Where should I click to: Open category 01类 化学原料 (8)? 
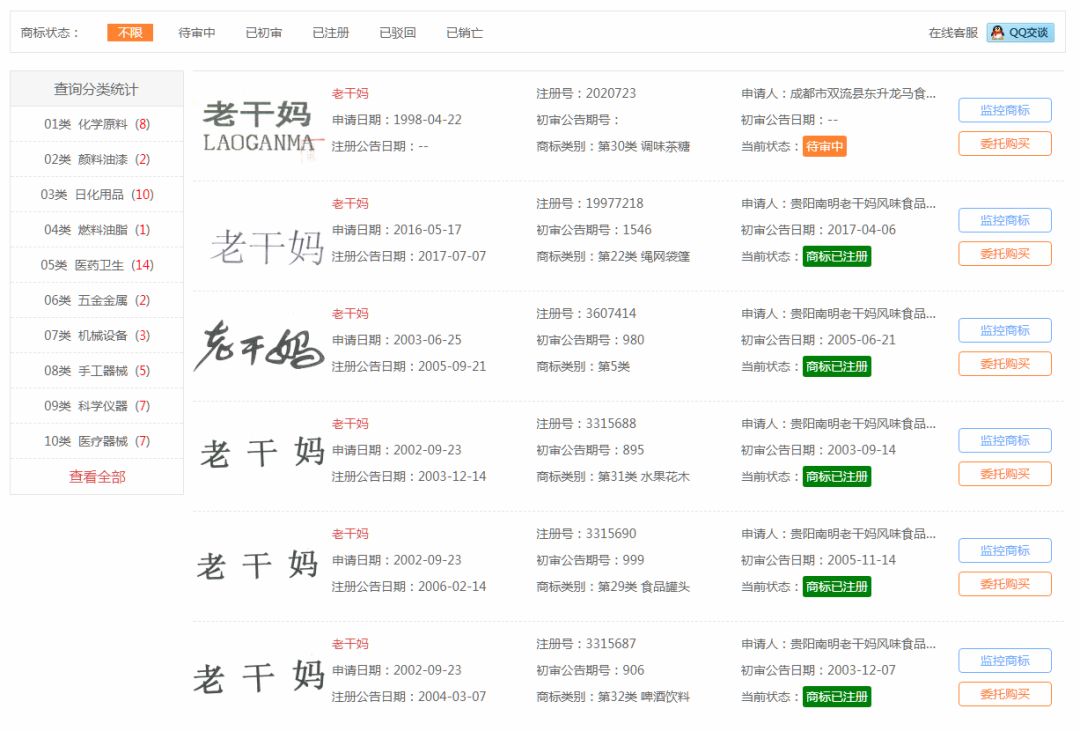click(x=97, y=124)
